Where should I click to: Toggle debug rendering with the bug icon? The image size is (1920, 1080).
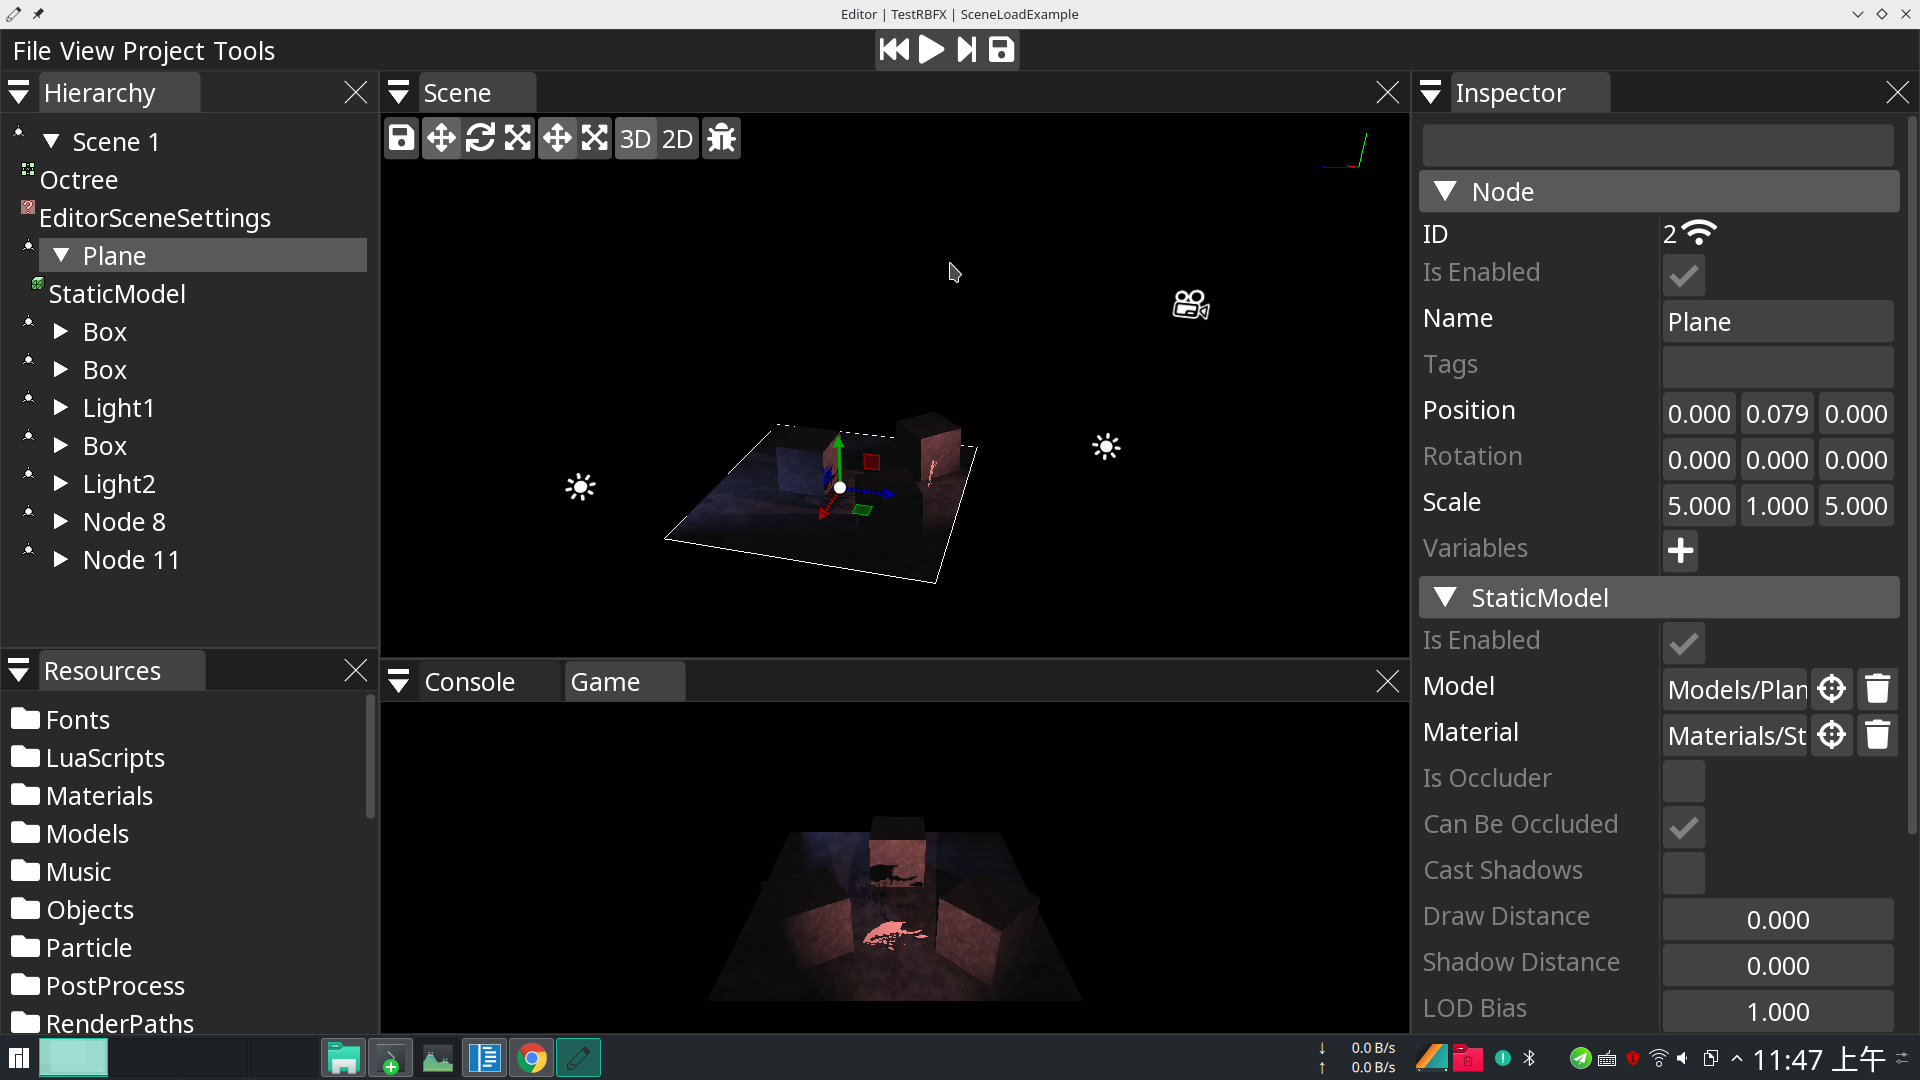coord(721,138)
